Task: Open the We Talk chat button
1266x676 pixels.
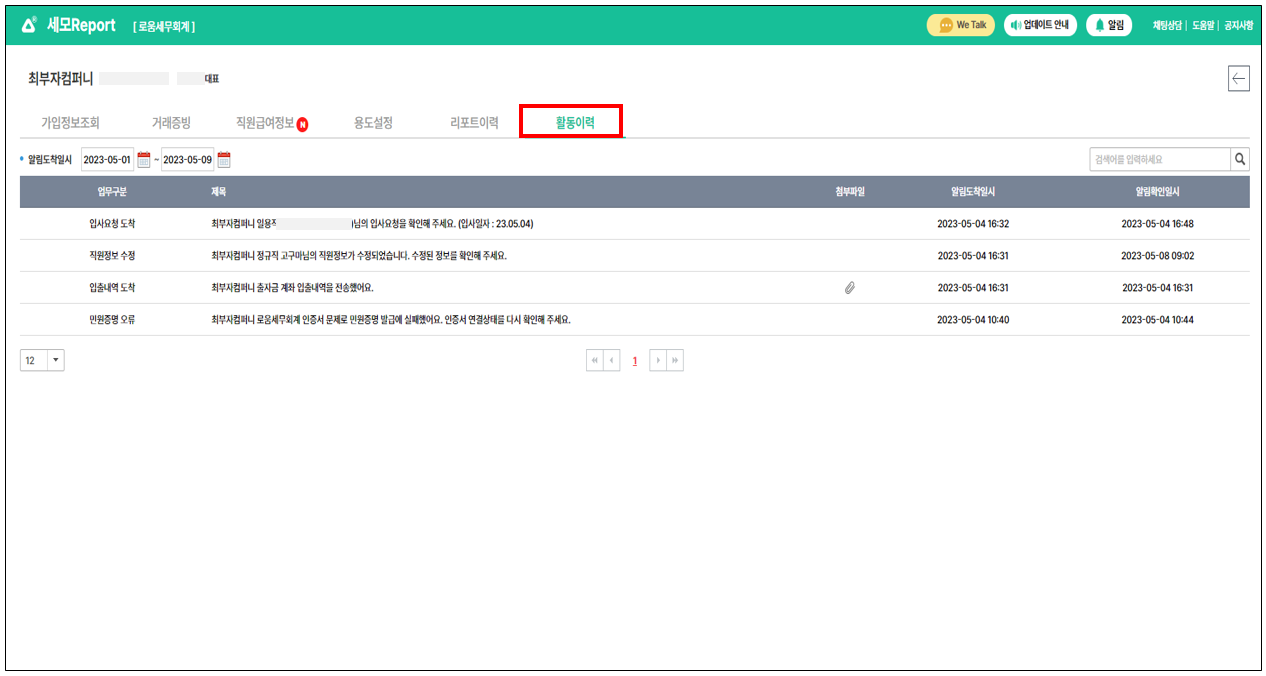Action: tap(960, 25)
